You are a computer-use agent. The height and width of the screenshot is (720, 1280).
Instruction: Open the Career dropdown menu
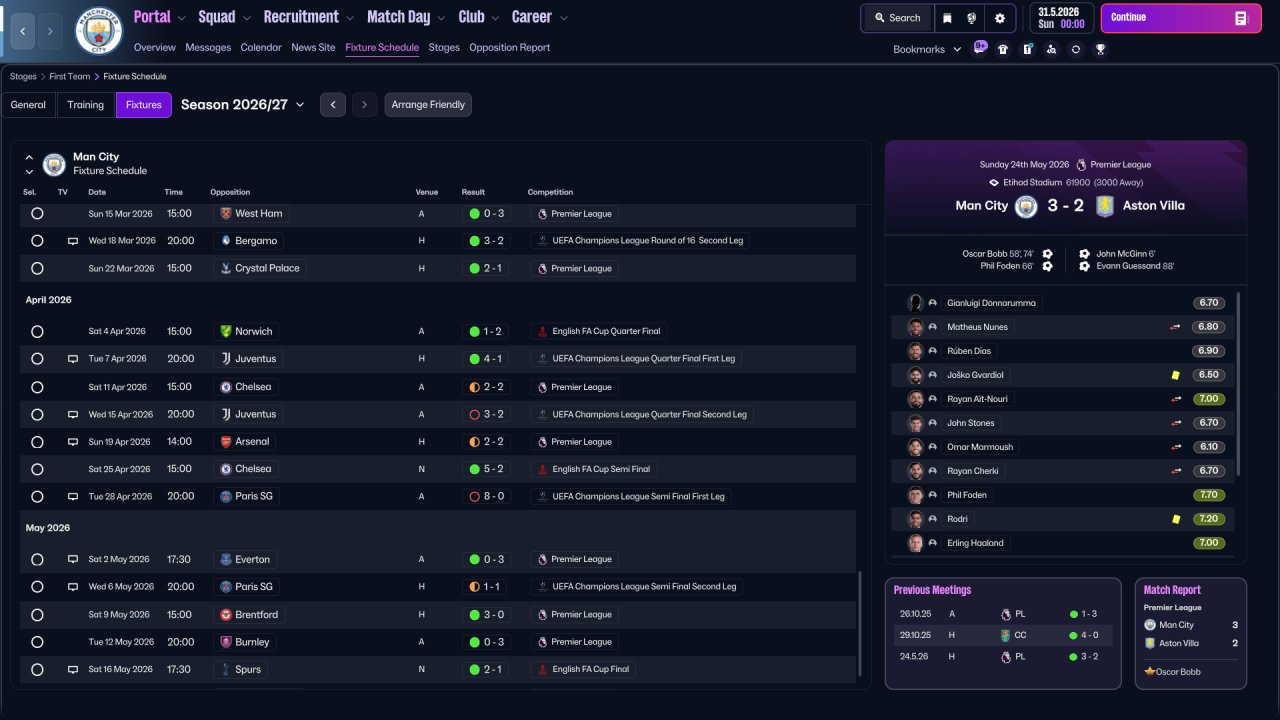(540, 17)
